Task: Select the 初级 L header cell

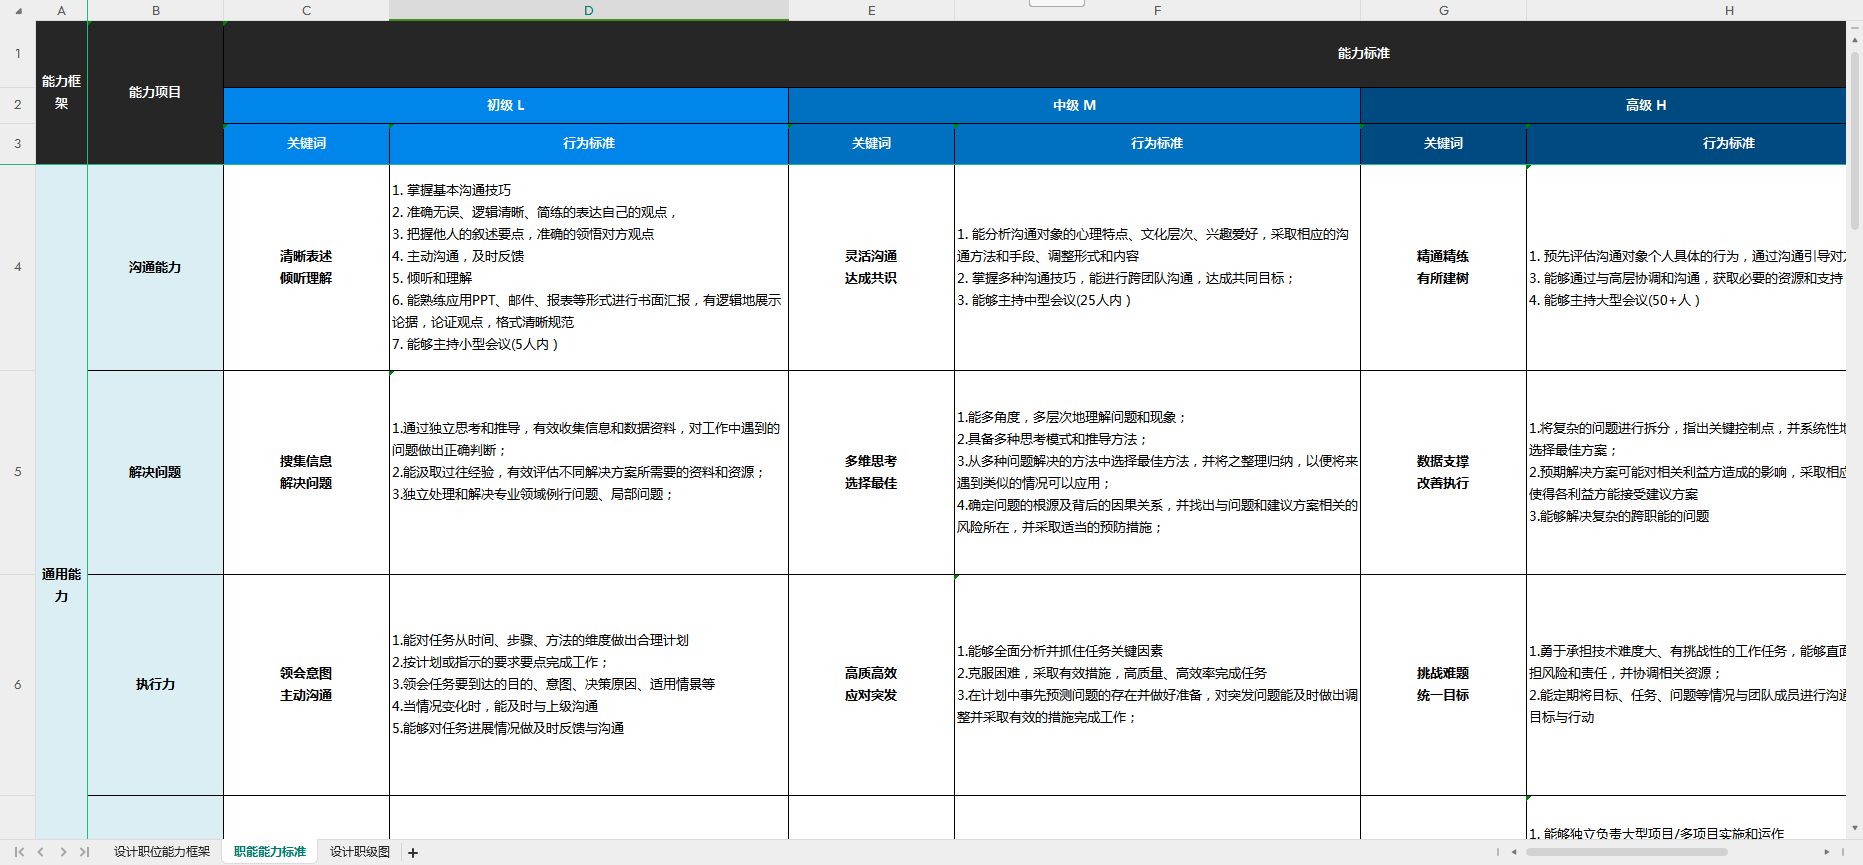Action: [x=506, y=105]
